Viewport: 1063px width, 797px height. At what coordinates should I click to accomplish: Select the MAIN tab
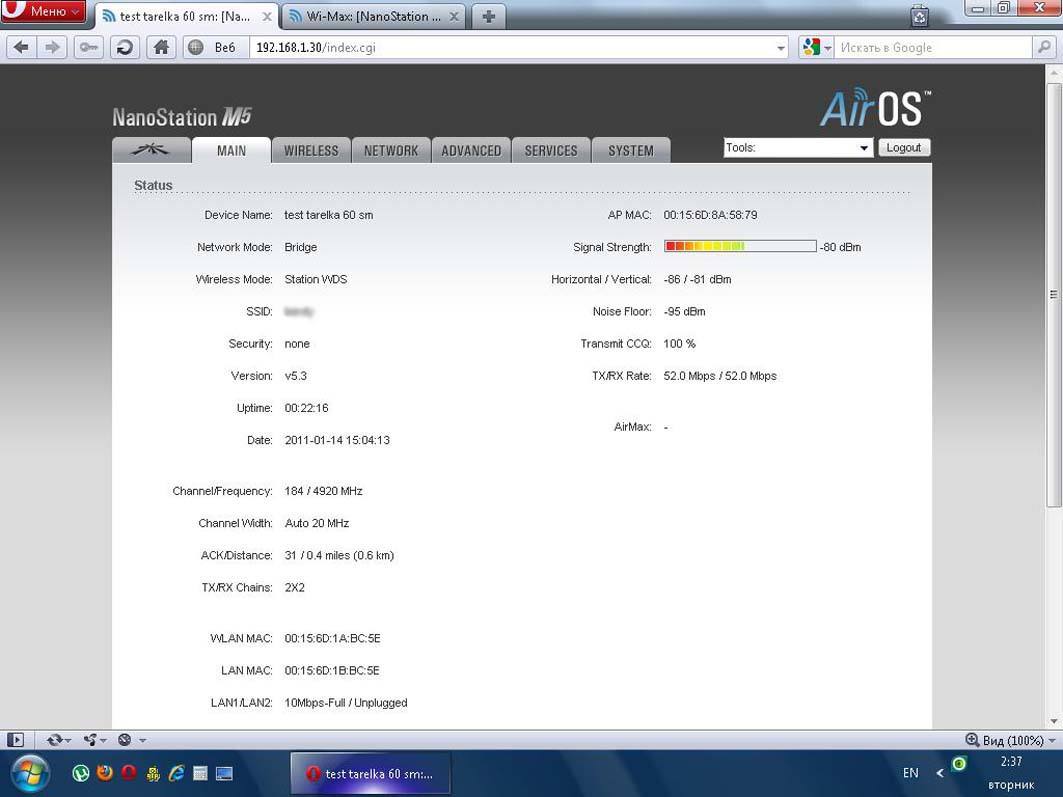231,150
